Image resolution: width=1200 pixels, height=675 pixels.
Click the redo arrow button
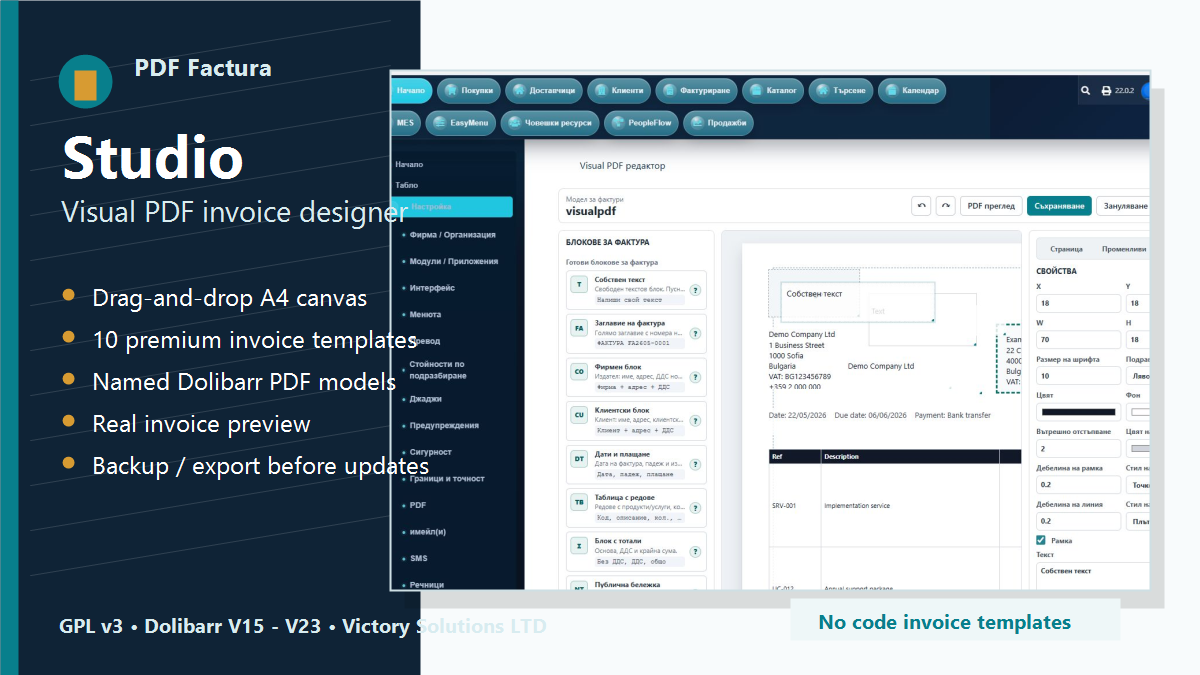(x=945, y=206)
